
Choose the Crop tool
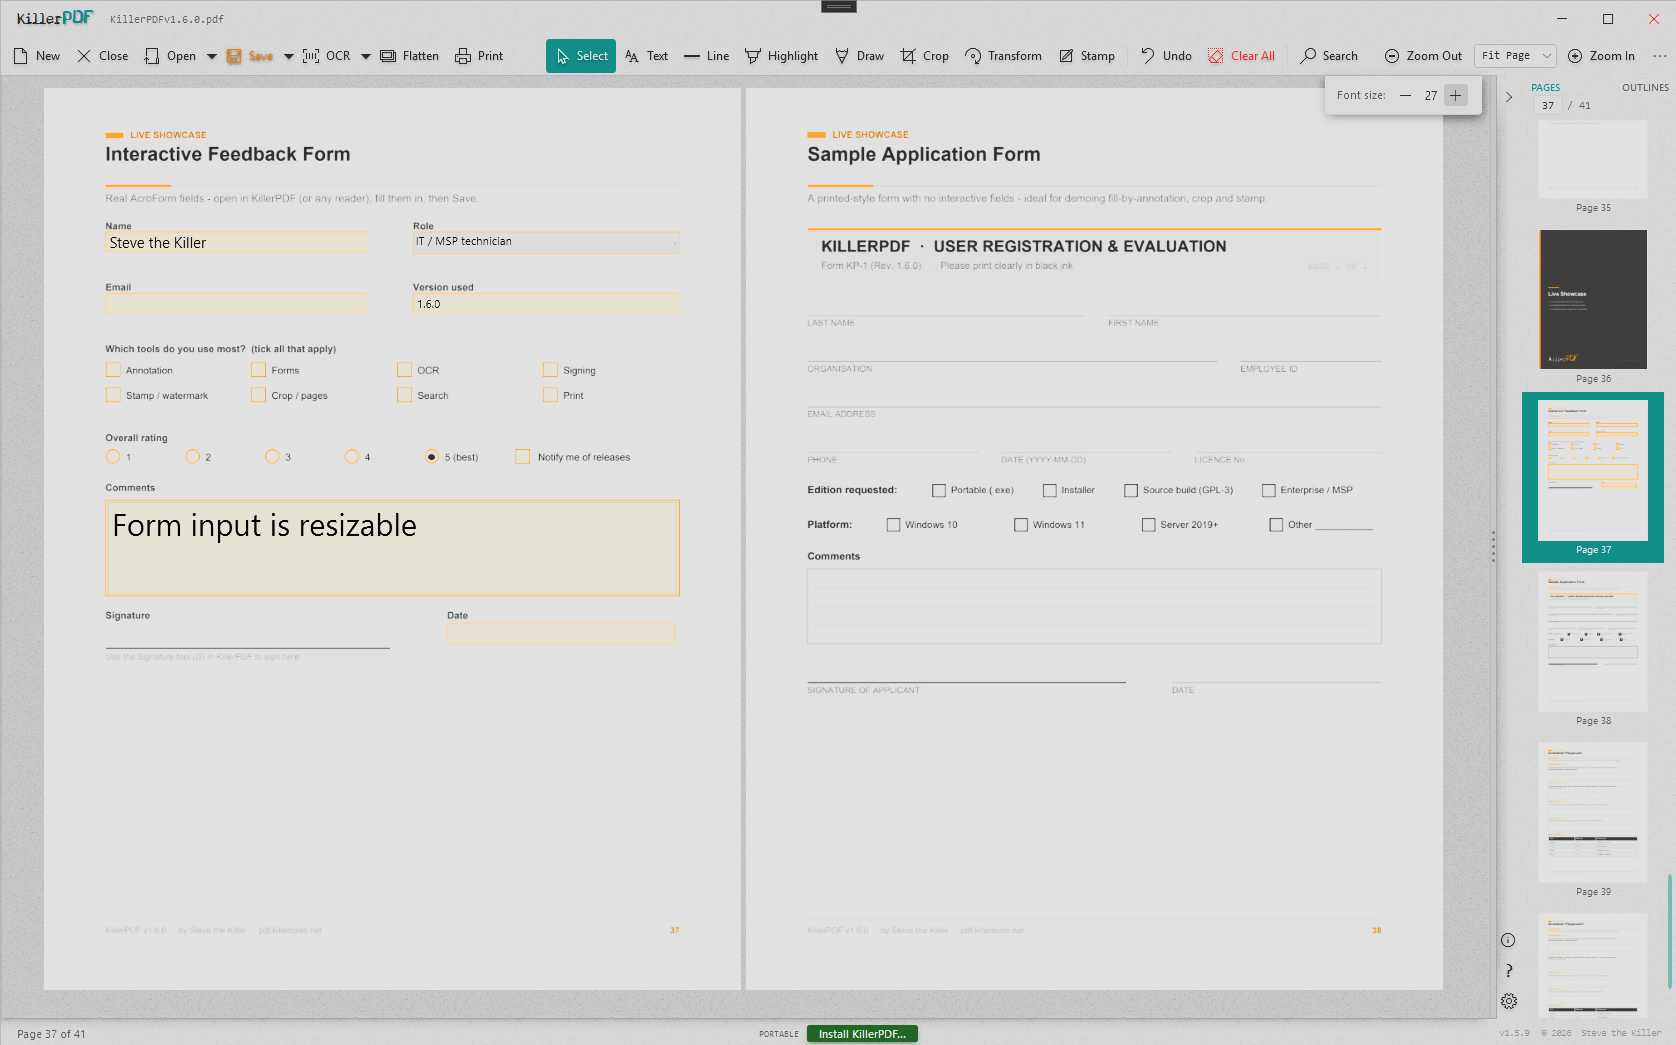pos(924,56)
